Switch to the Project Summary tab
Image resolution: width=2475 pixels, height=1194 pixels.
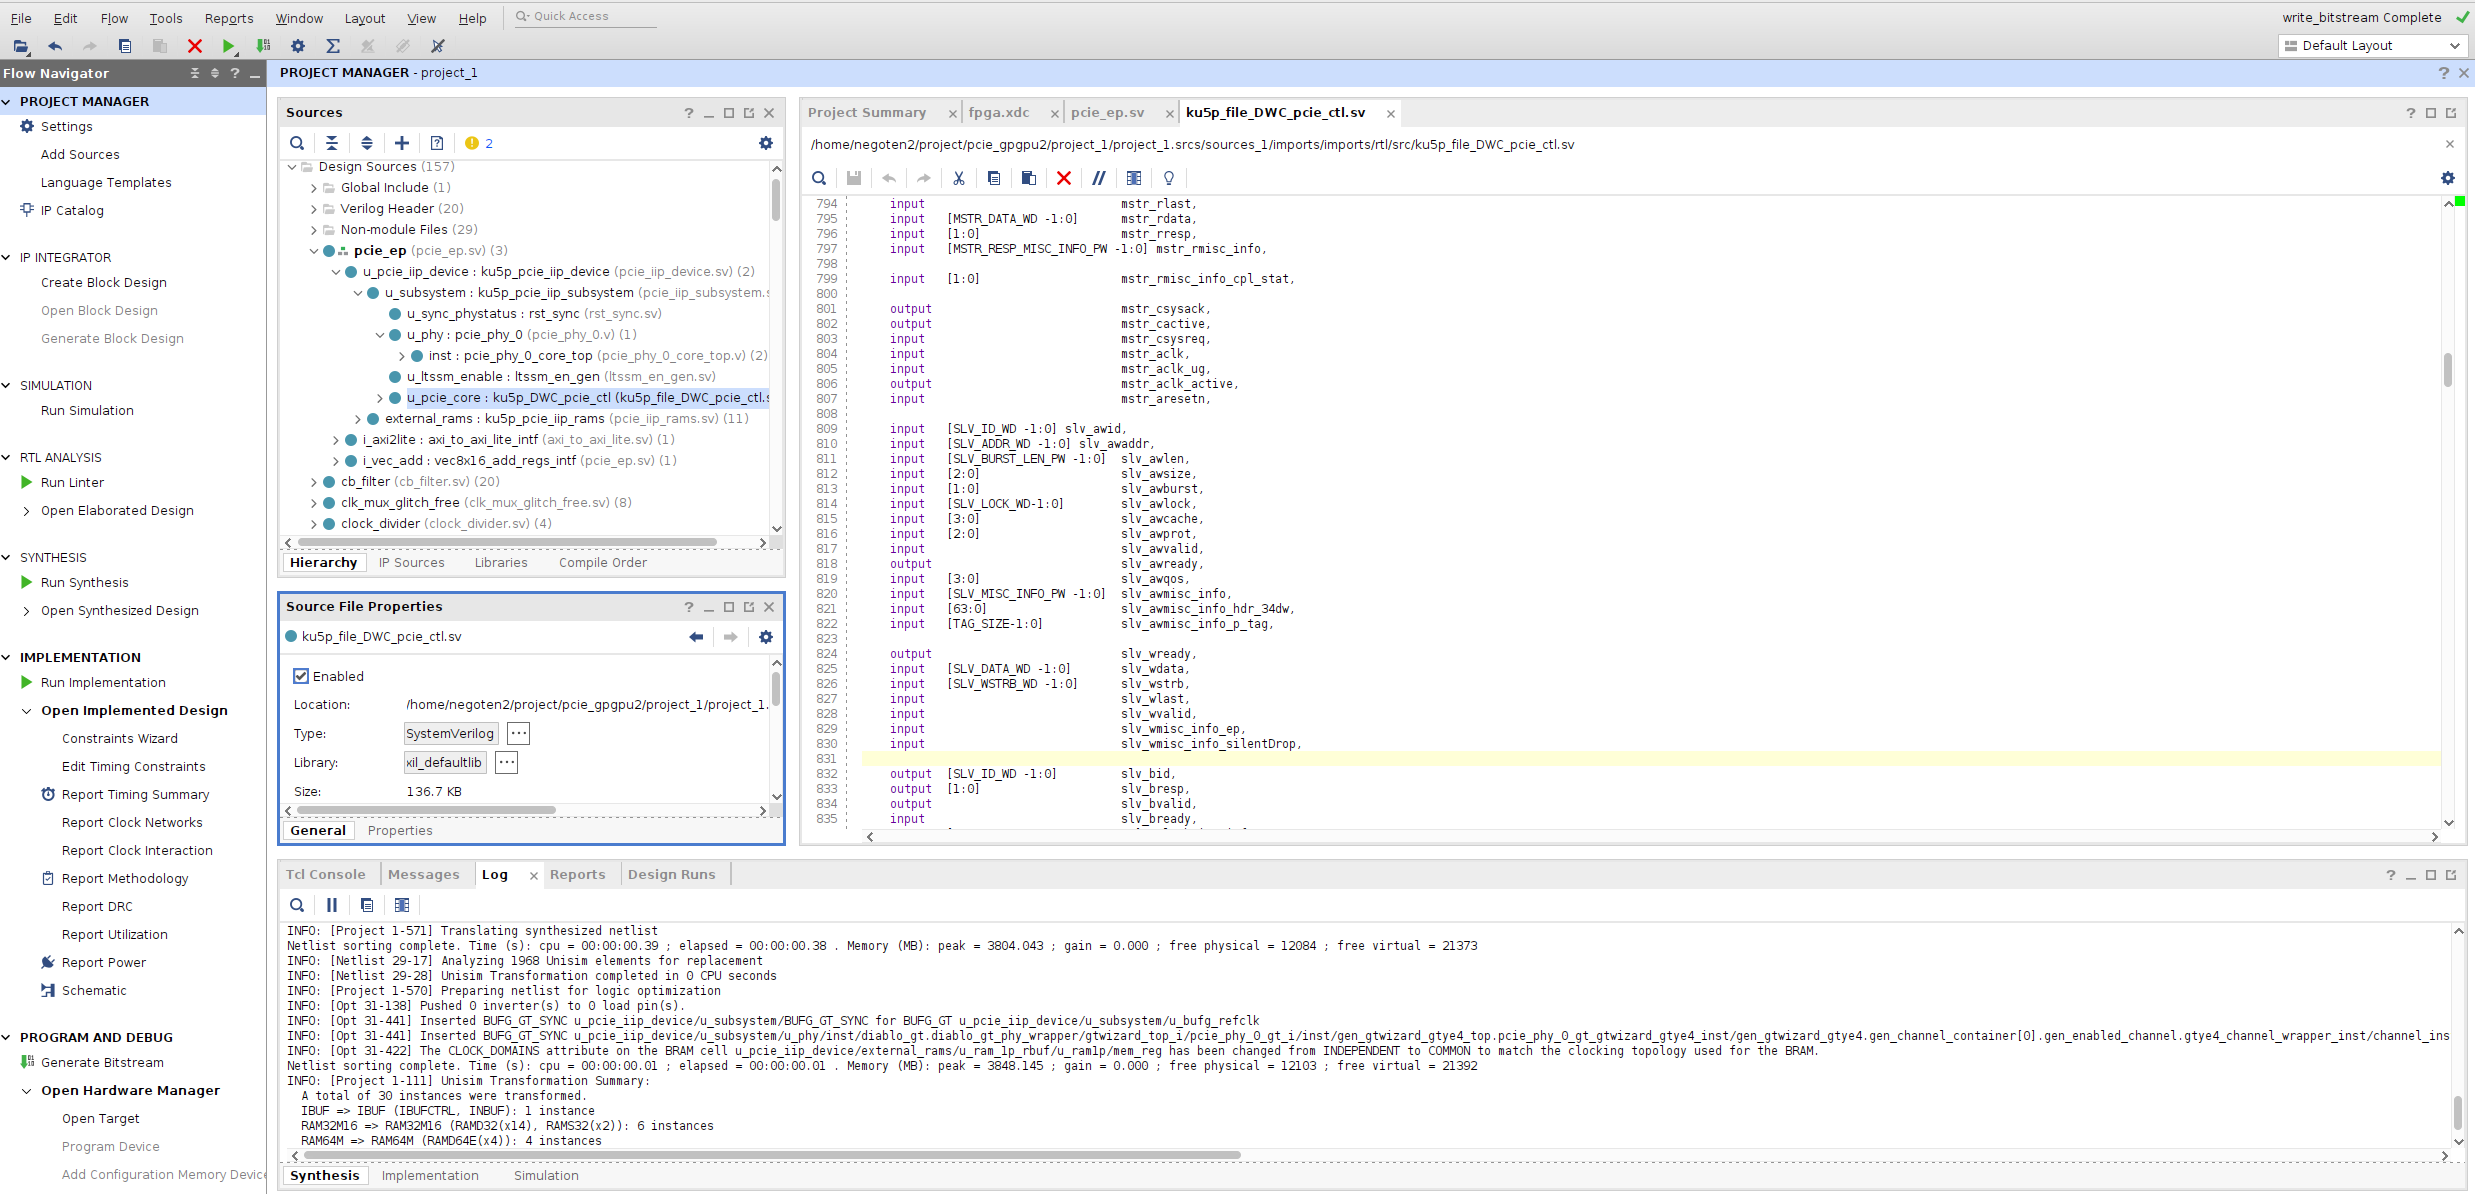[x=867, y=113]
